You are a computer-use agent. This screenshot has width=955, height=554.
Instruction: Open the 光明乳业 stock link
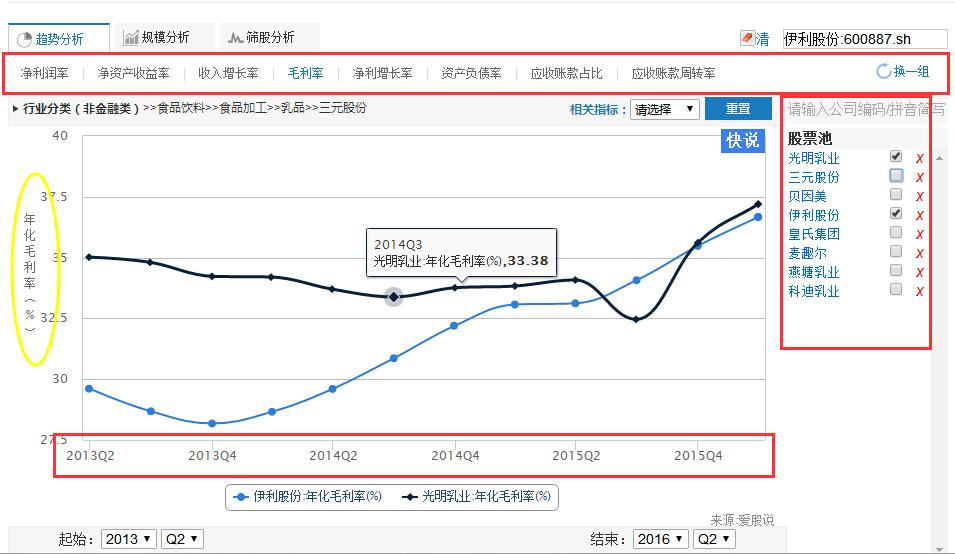814,159
